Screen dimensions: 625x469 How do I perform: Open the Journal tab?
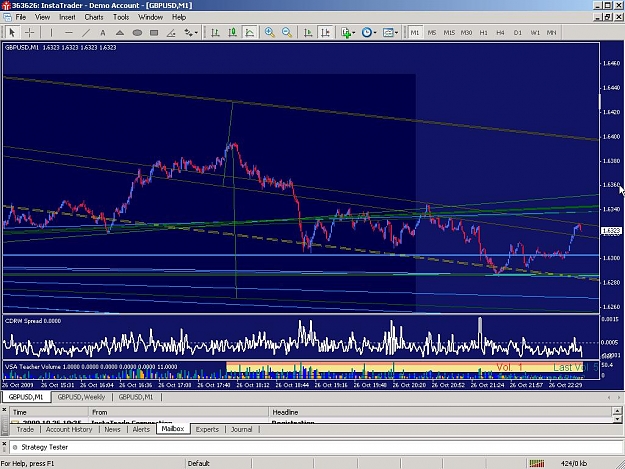[x=242, y=429]
